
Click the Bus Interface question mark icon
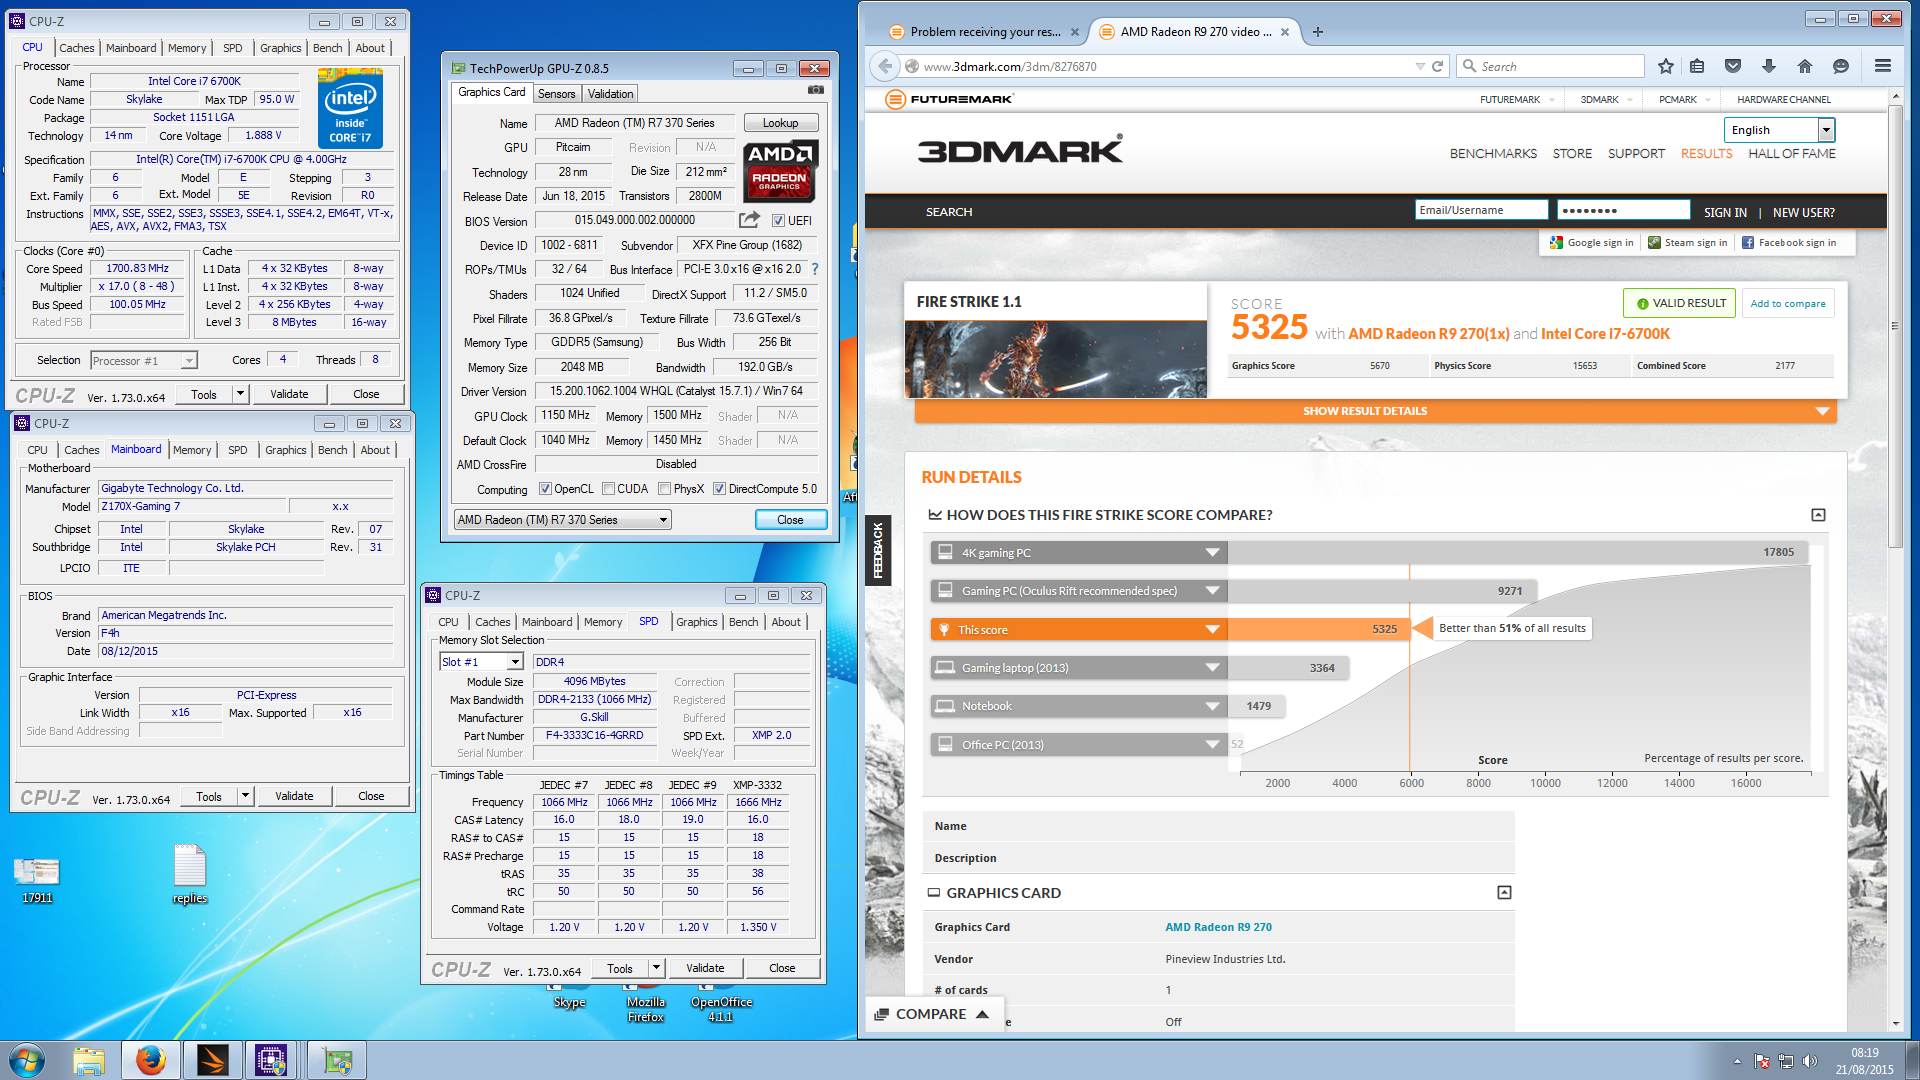[815, 269]
